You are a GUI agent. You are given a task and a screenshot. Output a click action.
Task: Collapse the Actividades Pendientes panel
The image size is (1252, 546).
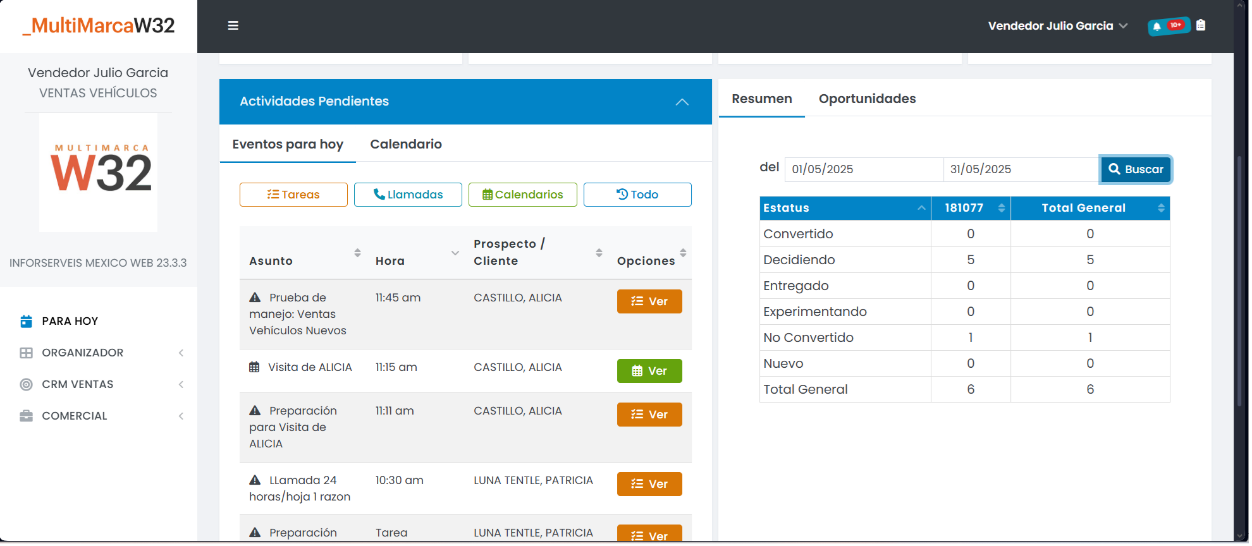[x=682, y=102]
